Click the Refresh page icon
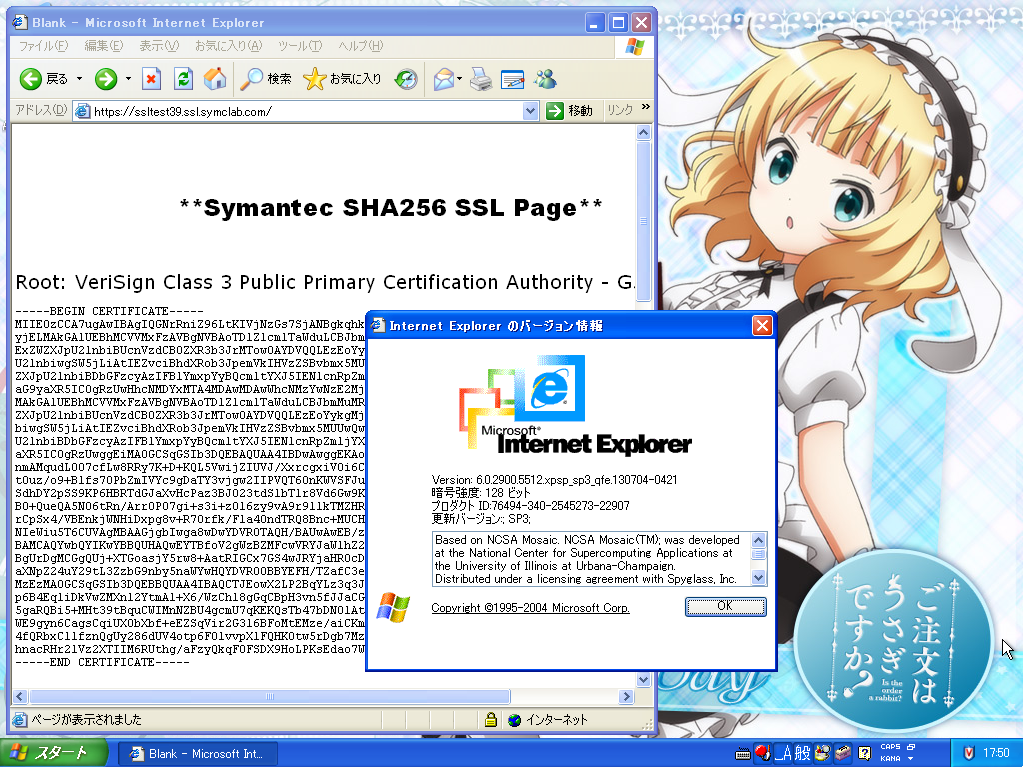1024x767 pixels. [x=184, y=79]
